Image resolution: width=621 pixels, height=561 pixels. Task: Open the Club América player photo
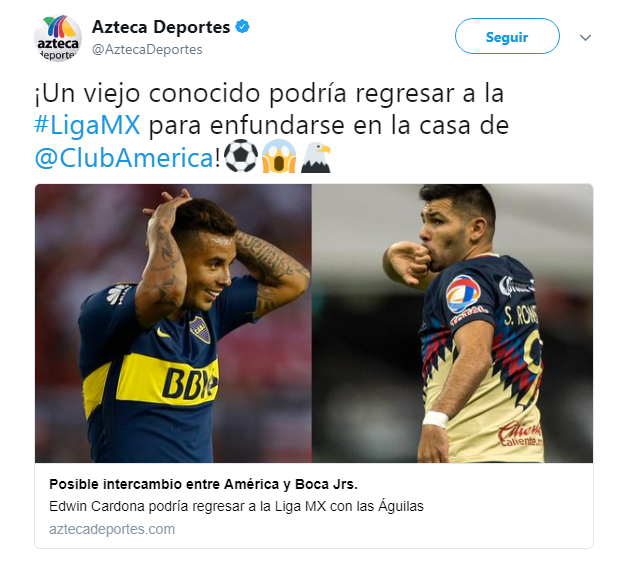click(452, 323)
